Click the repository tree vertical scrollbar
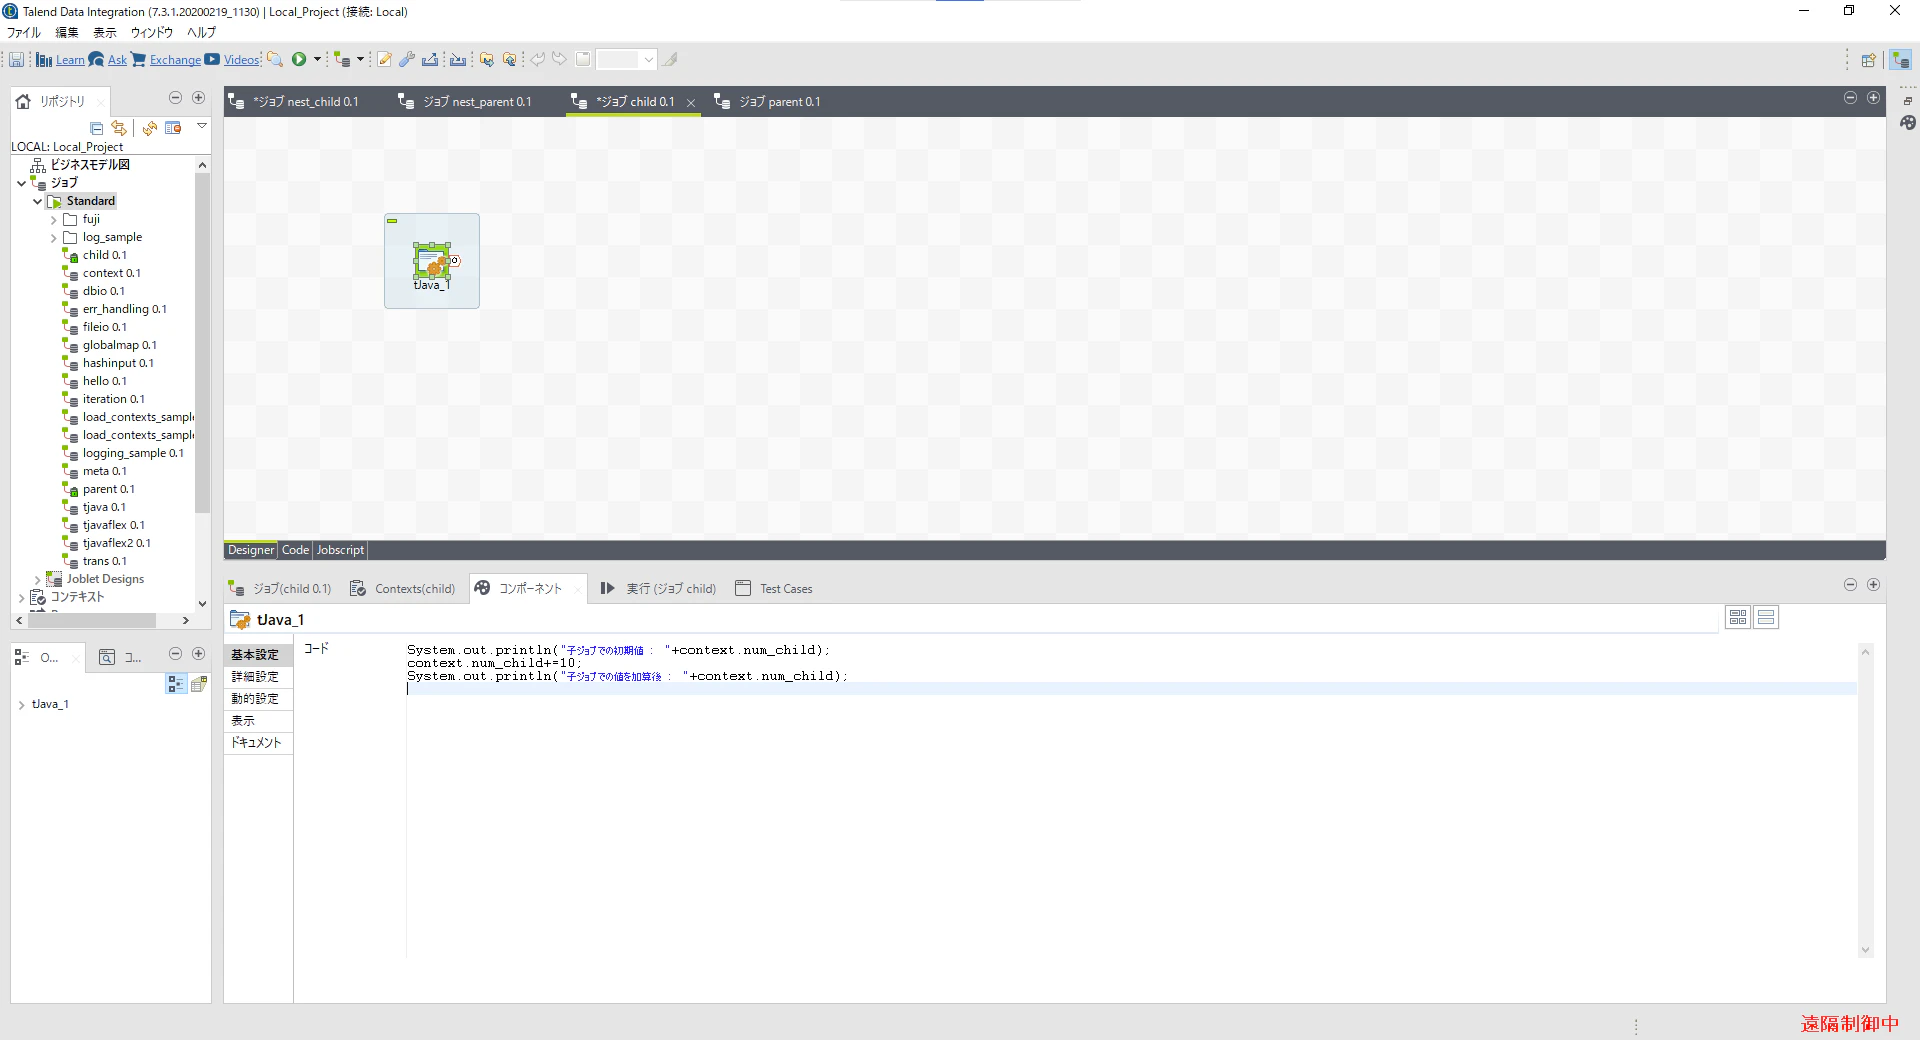1920x1040 pixels. pyautogui.click(x=202, y=342)
